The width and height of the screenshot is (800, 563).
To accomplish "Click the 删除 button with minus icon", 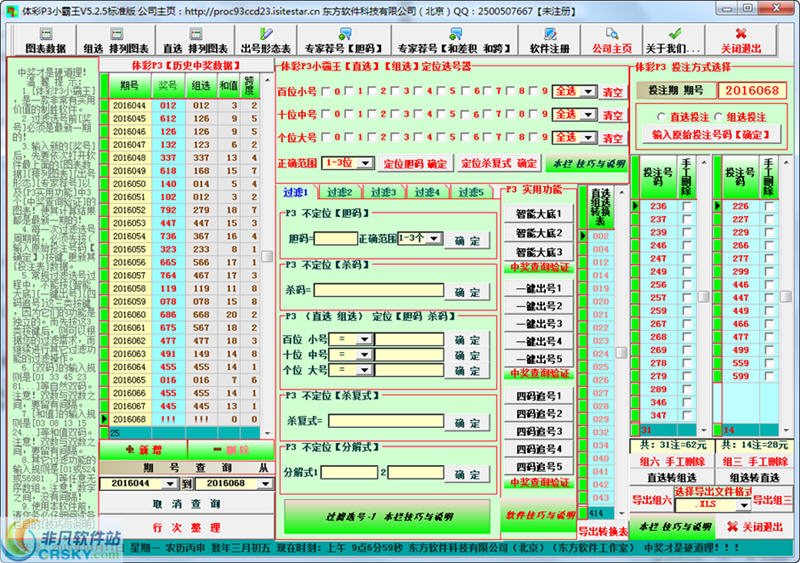I will [x=231, y=450].
